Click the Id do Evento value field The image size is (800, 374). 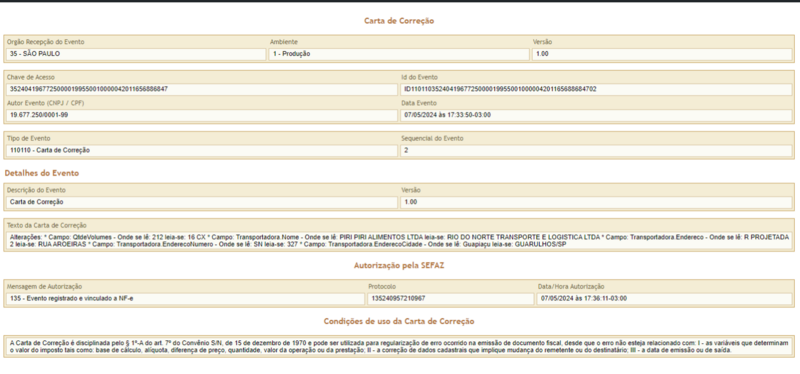click(x=596, y=89)
